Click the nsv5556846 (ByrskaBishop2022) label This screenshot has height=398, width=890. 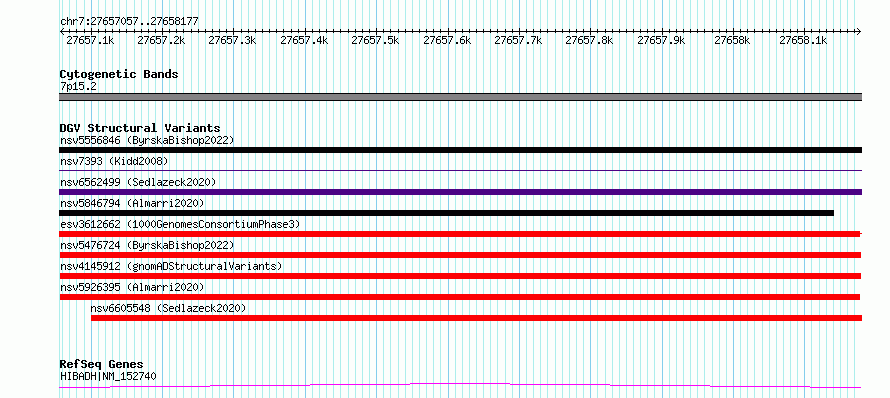pyautogui.click(x=147, y=140)
